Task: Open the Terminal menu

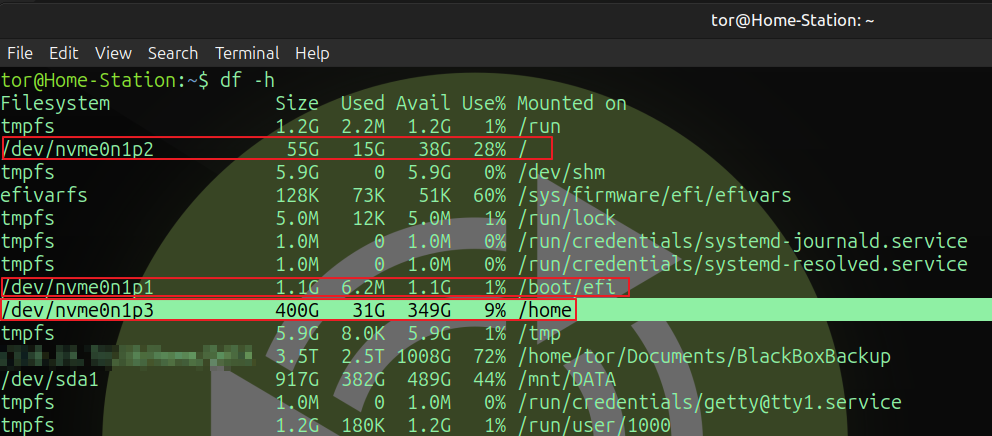Action: (x=247, y=53)
